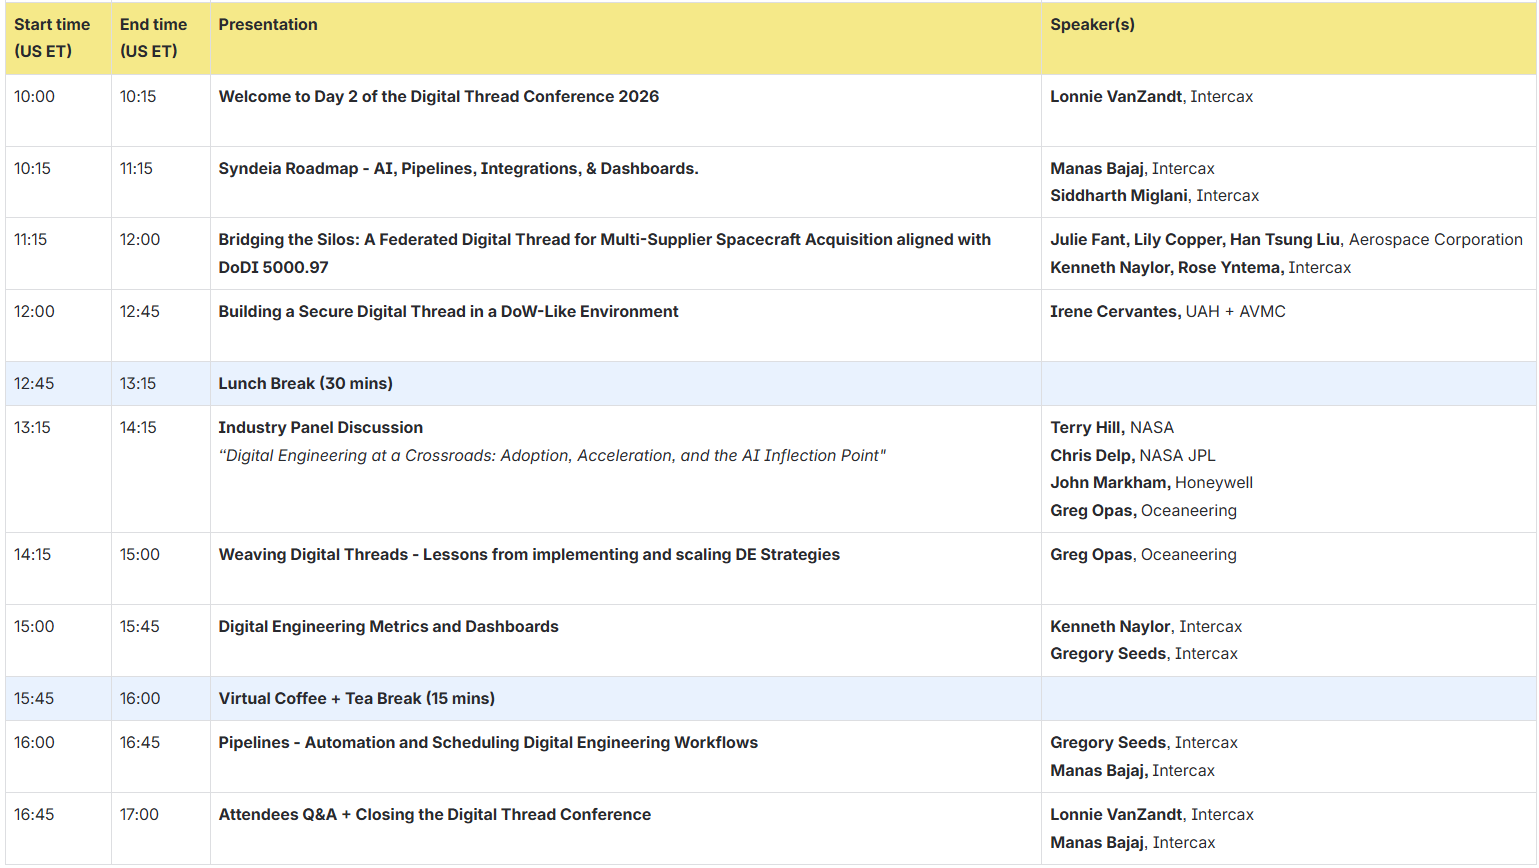Click the 12:00 end time cell
The width and height of the screenshot is (1539, 868).
(161, 254)
